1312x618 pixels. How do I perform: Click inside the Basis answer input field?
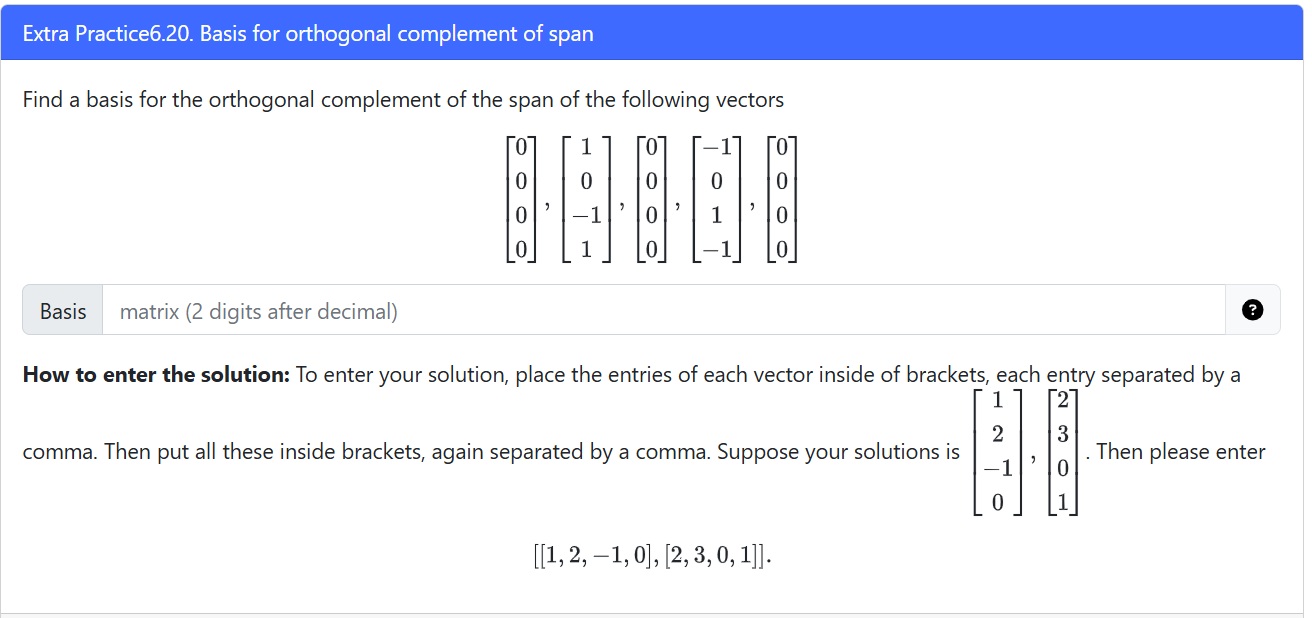(600, 310)
